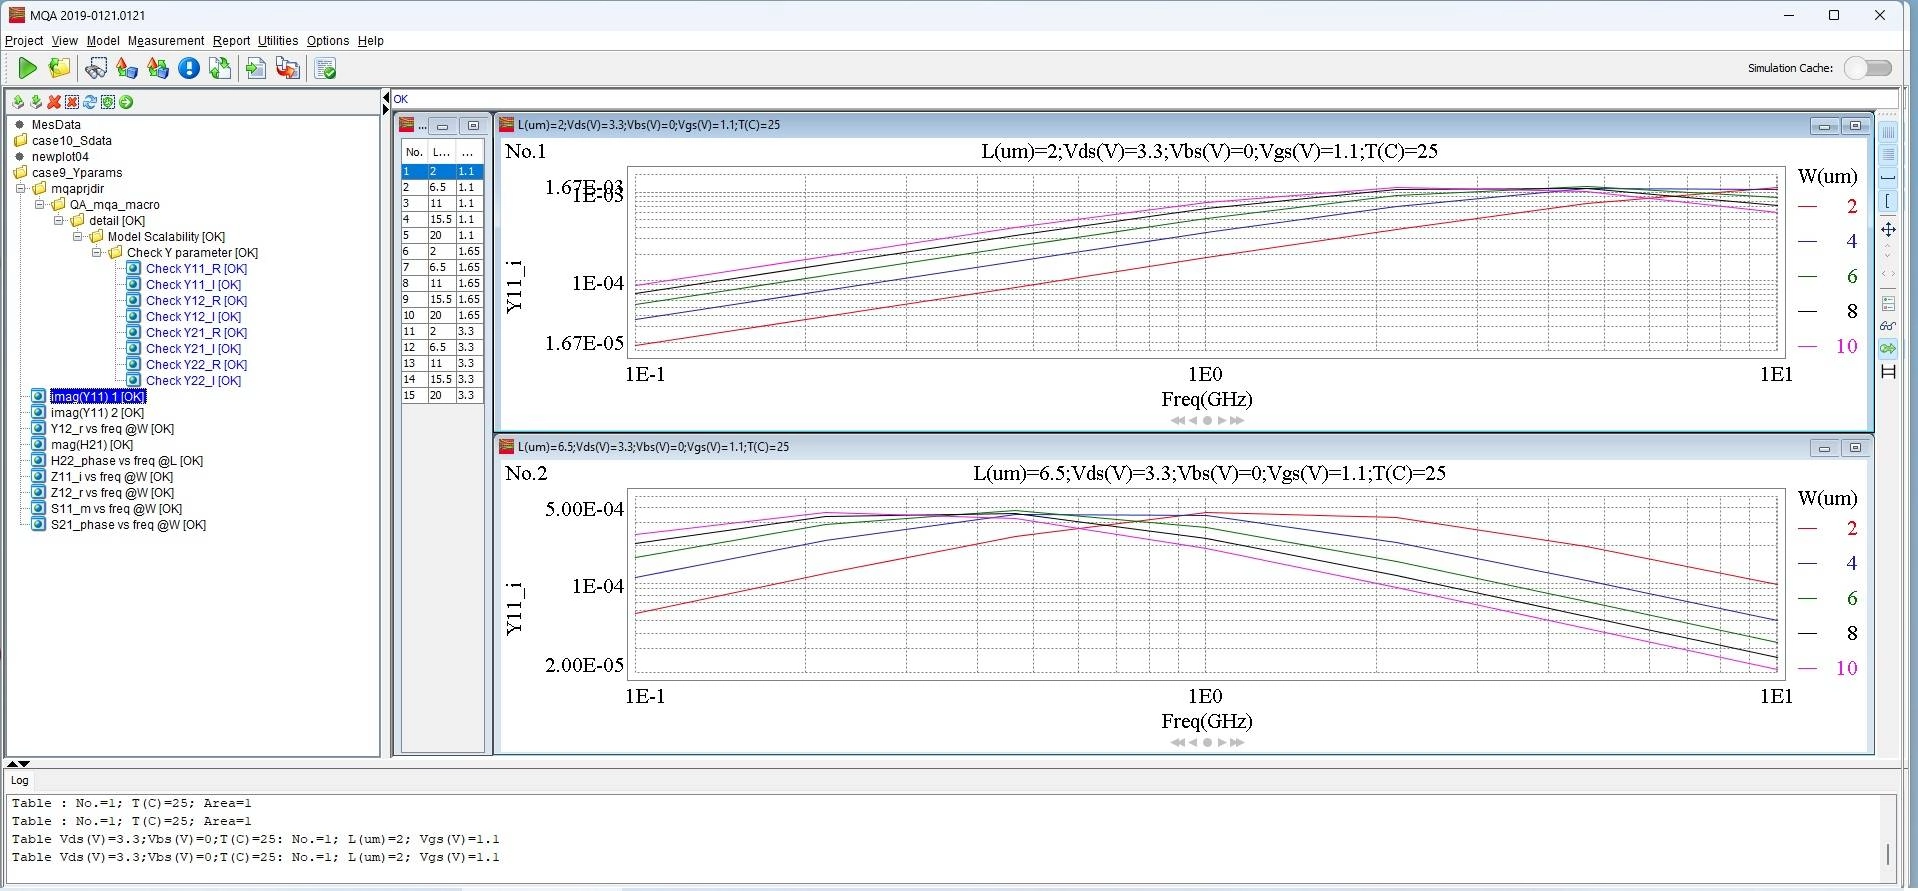Screen dimensions: 1918x891
Task: Click the vertical gridlines icon in right sidebar
Action: pyautogui.click(x=1888, y=132)
